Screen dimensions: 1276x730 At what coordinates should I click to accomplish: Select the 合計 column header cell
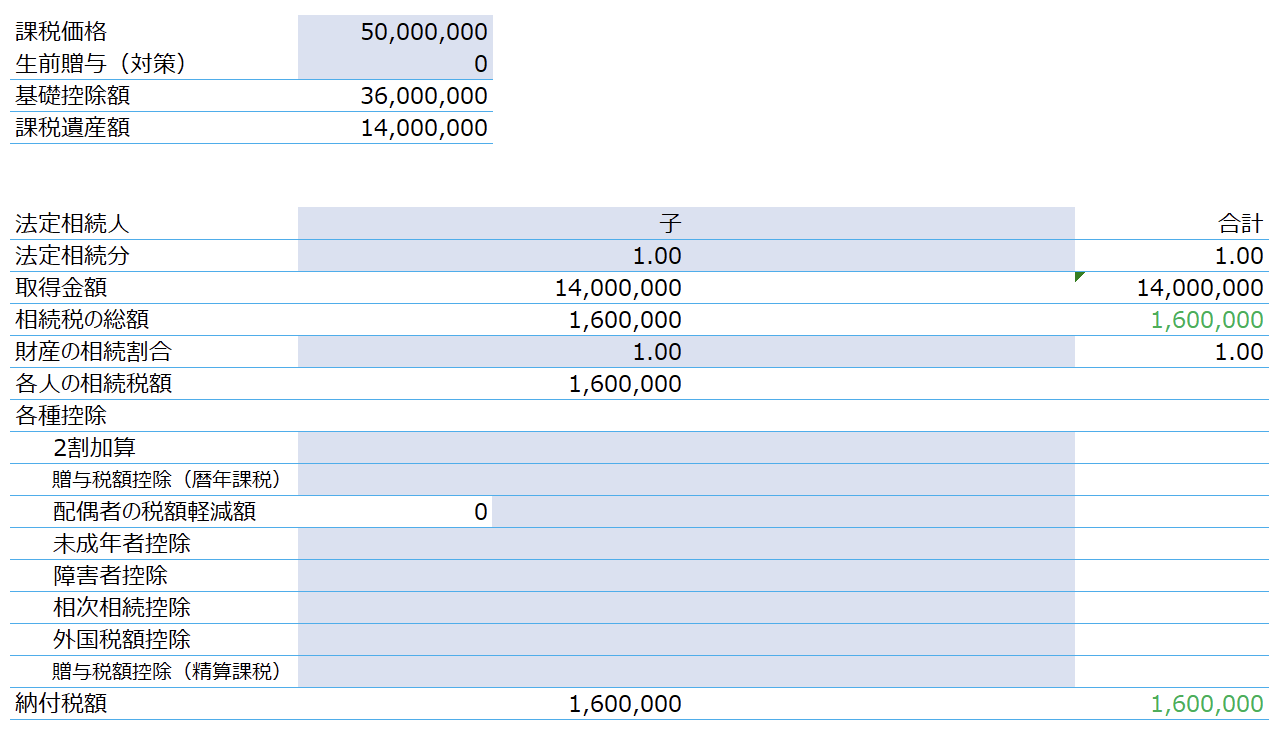(1172, 224)
